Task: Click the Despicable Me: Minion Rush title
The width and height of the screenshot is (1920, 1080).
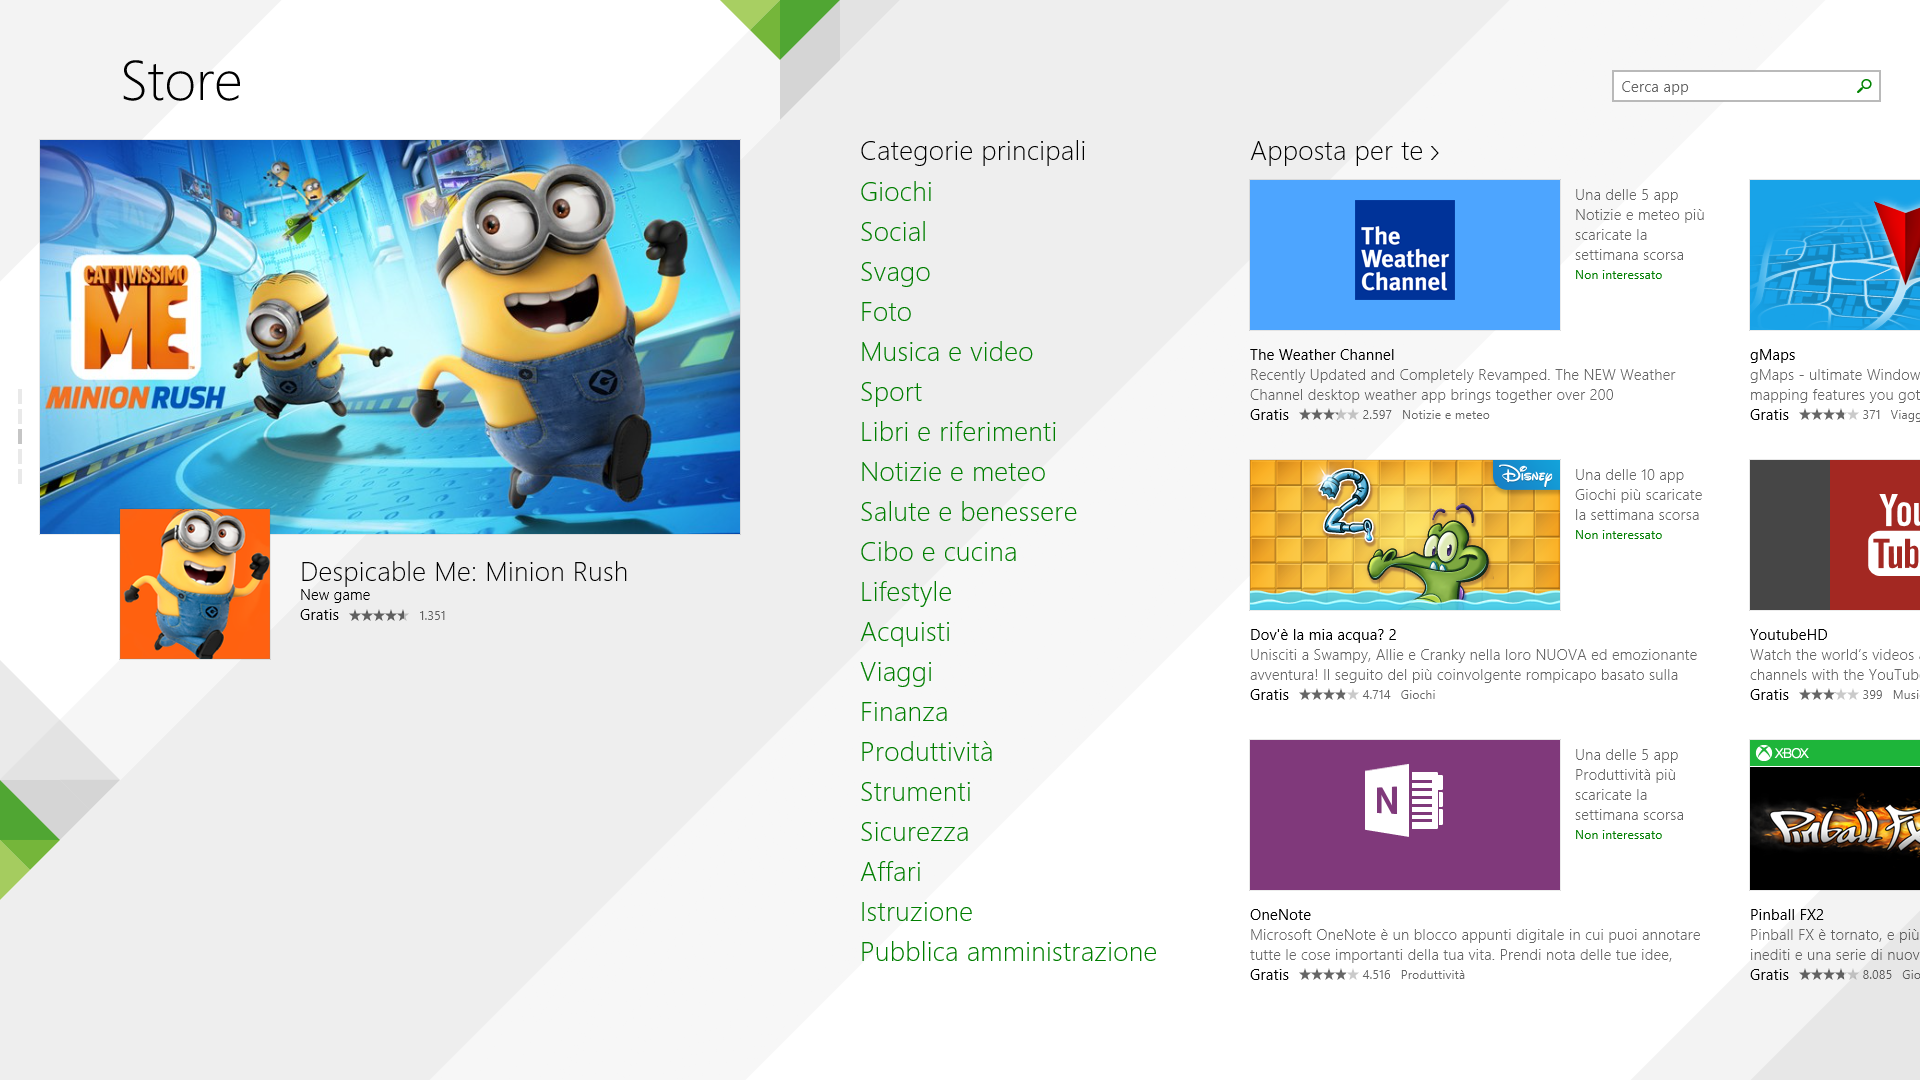Action: coord(464,572)
